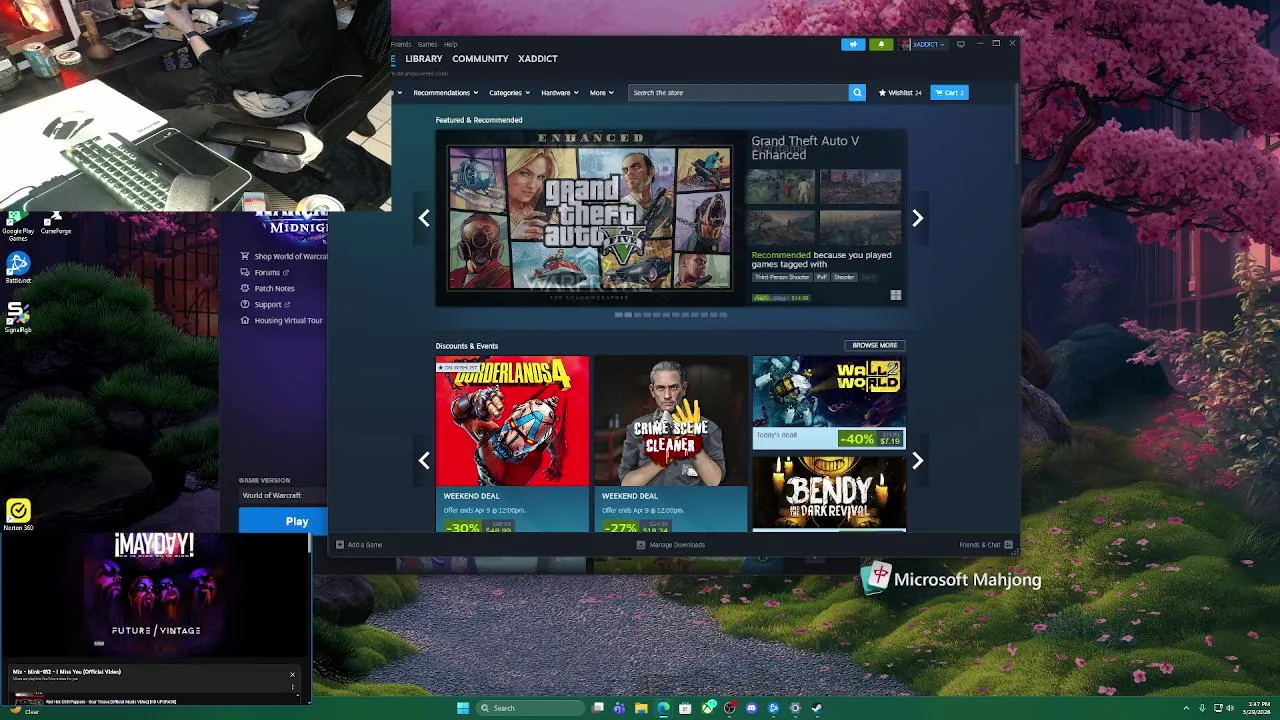The height and width of the screenshot is (720, 1280).
Task: Open Bendy and the Dark Revival
Action: tap(829, 493)
